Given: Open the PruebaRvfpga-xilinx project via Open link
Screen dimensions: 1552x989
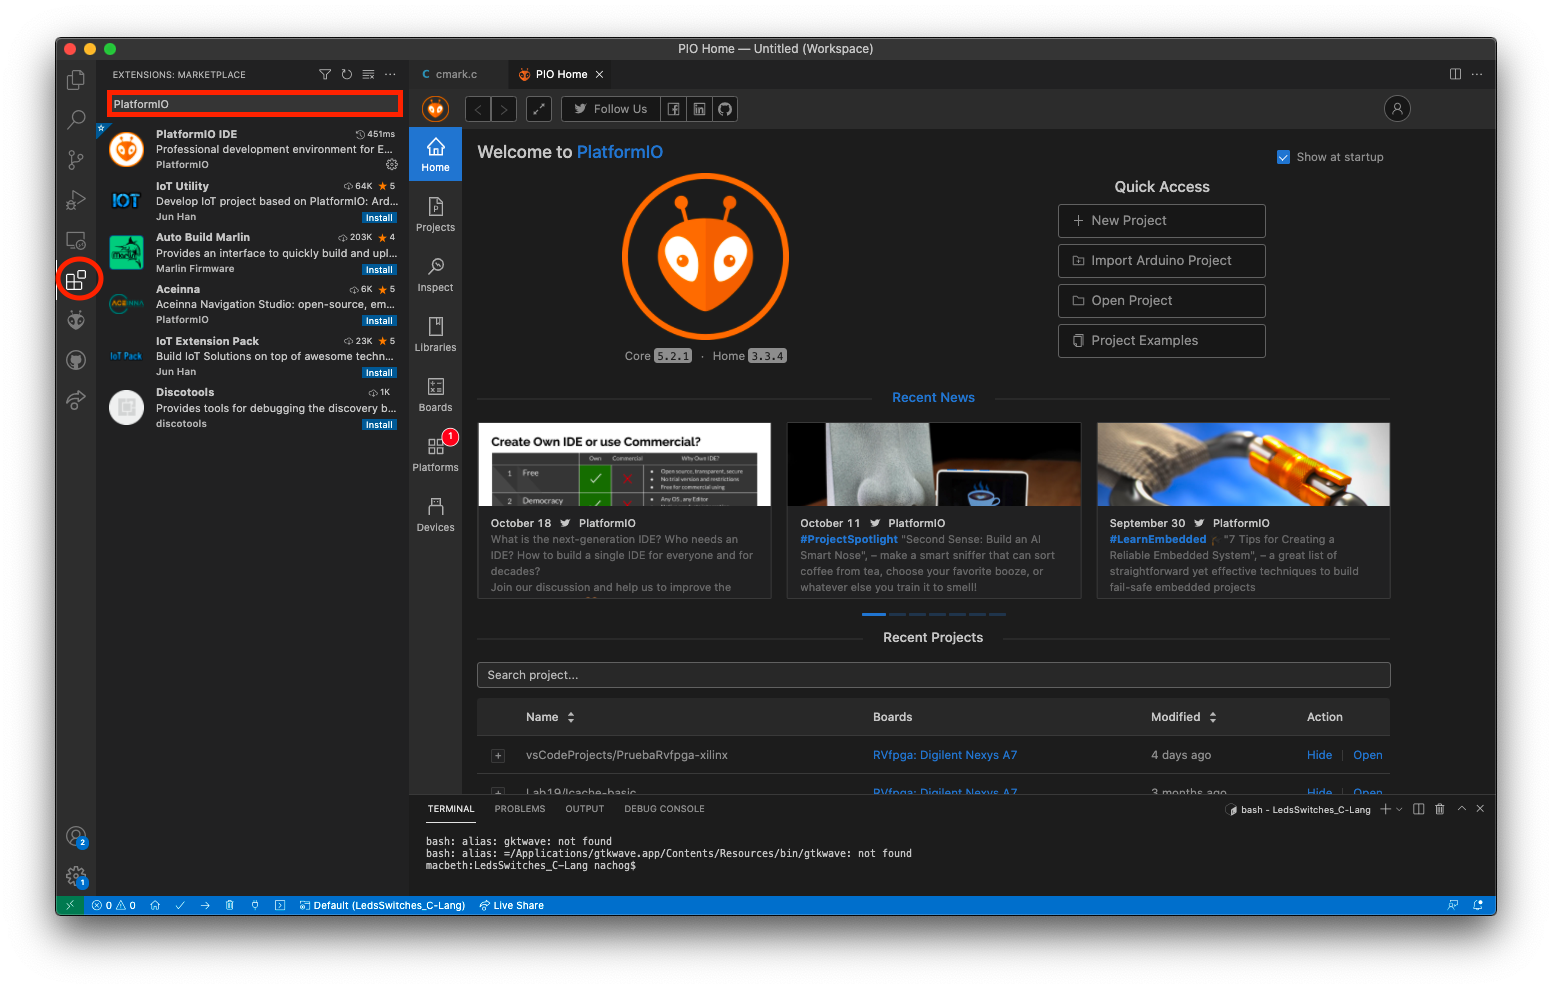Looking at the screenshot, I should (x=1367, y=756).
